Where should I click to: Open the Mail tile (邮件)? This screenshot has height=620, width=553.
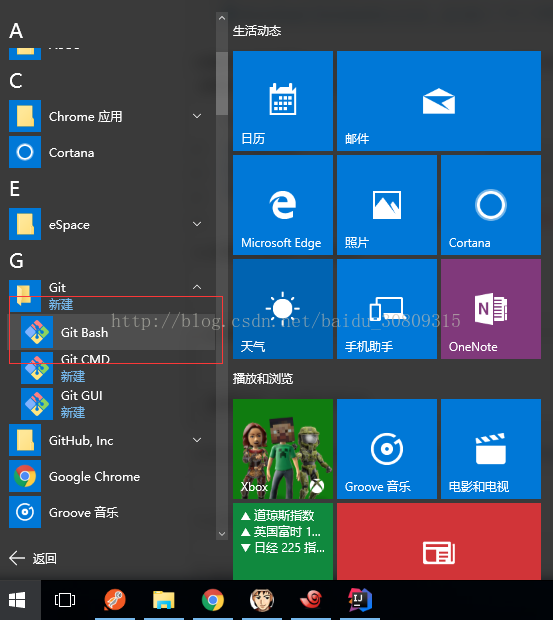point(439,101)
